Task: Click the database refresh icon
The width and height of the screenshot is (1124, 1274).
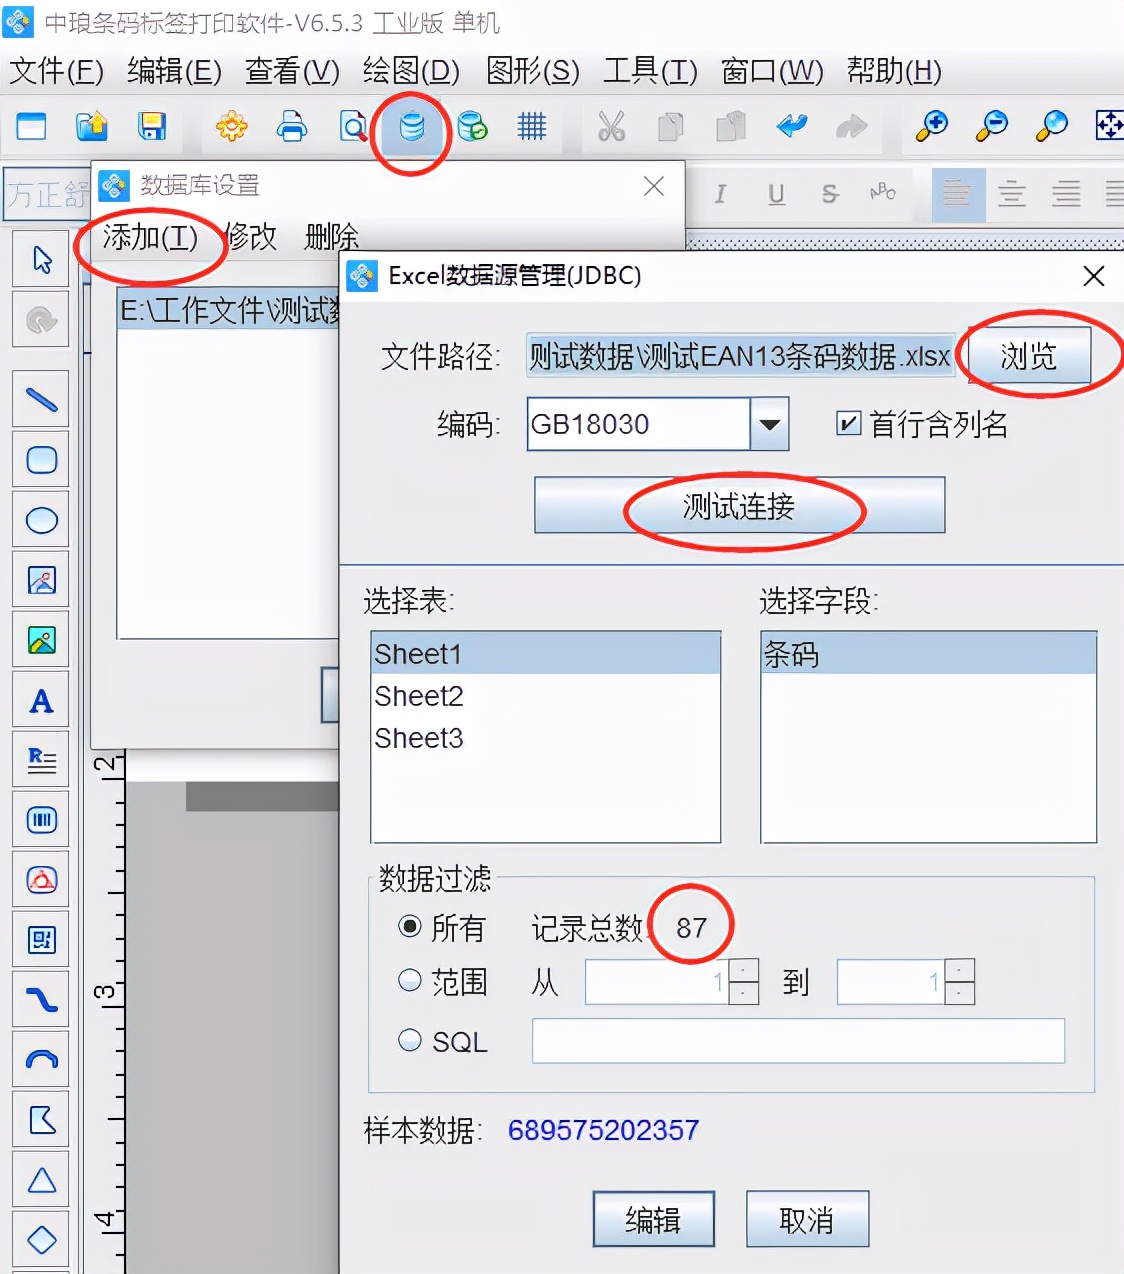Action: click(472, 126)
